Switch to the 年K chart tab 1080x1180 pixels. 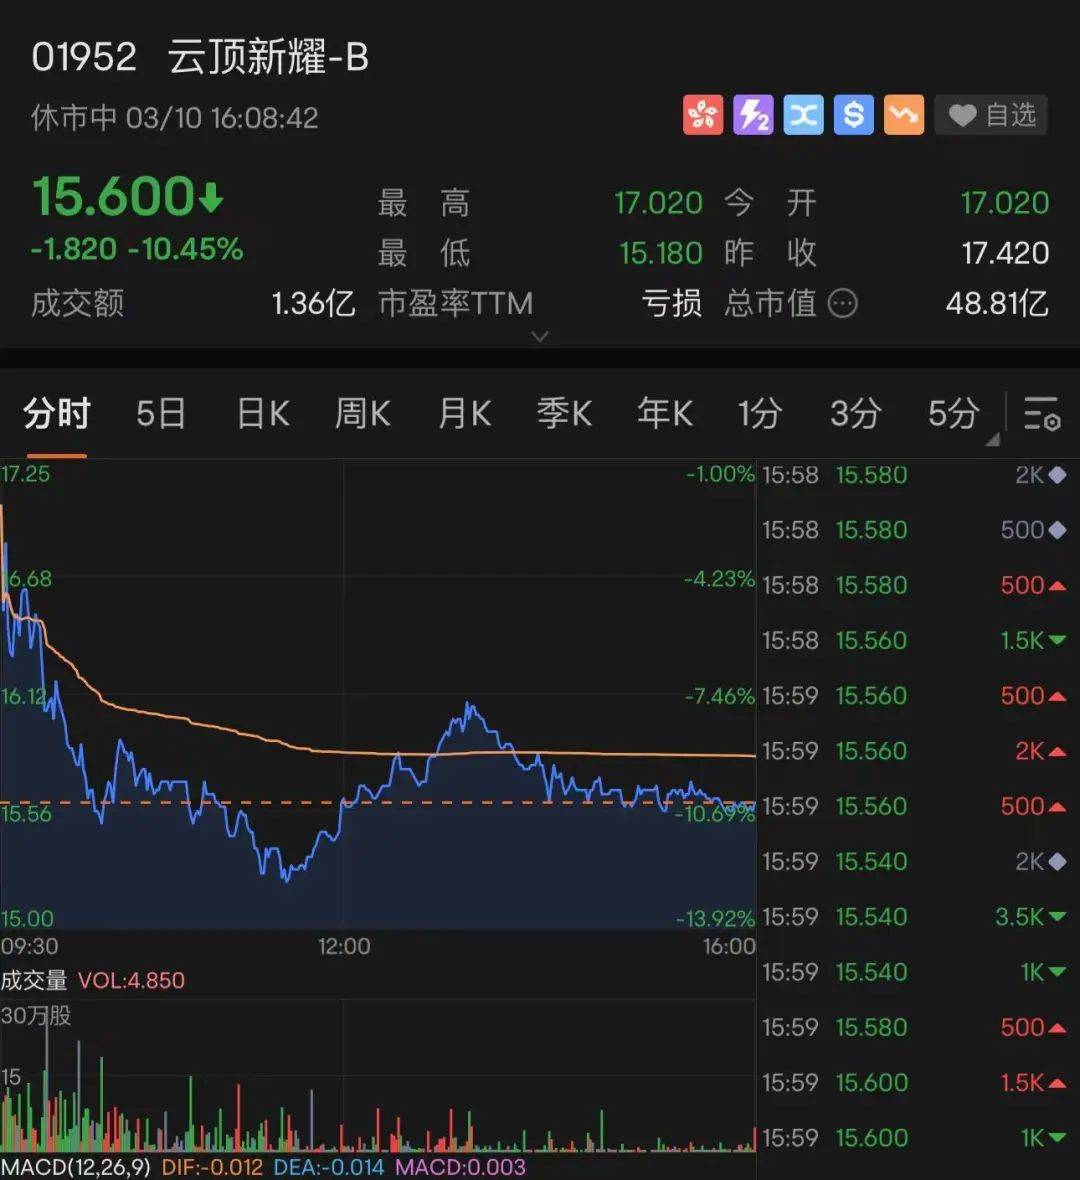pyautogui.click(x=665, y=414)
